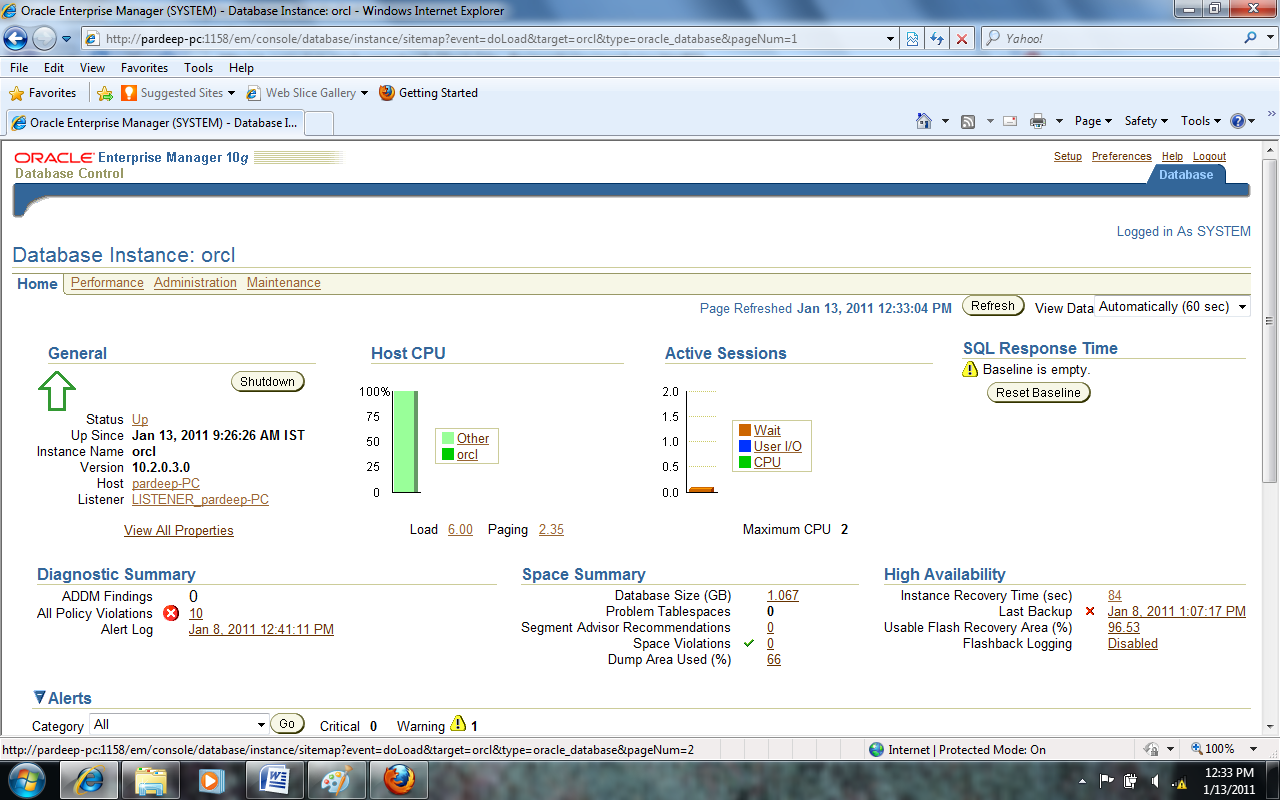The image size is (1280, 800).
Task: Click the Read Mail icon
Action: point(1010,121)
